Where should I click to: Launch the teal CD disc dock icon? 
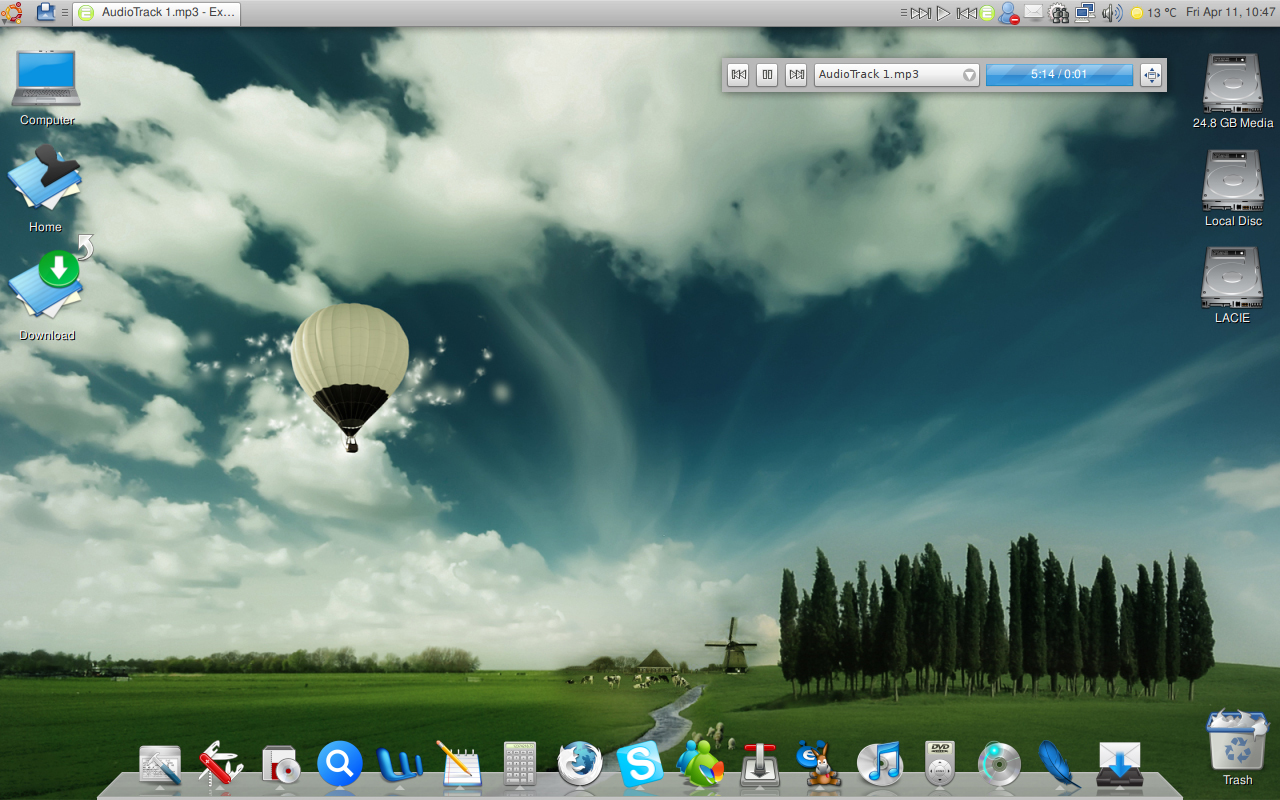[x=1000, y=765]
